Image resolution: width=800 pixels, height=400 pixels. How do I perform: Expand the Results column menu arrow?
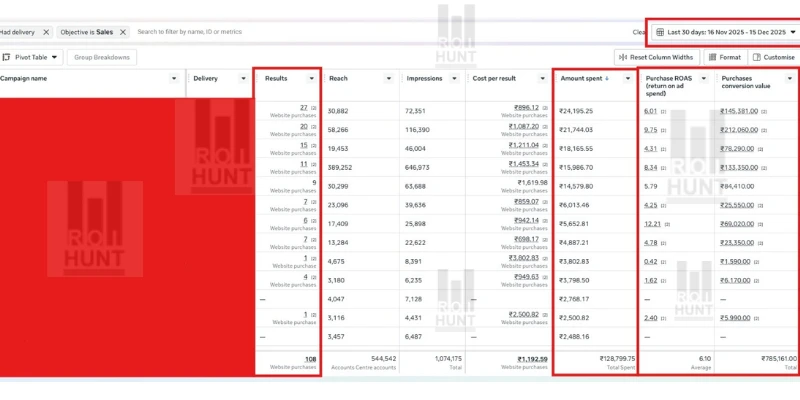coord(311,79)
